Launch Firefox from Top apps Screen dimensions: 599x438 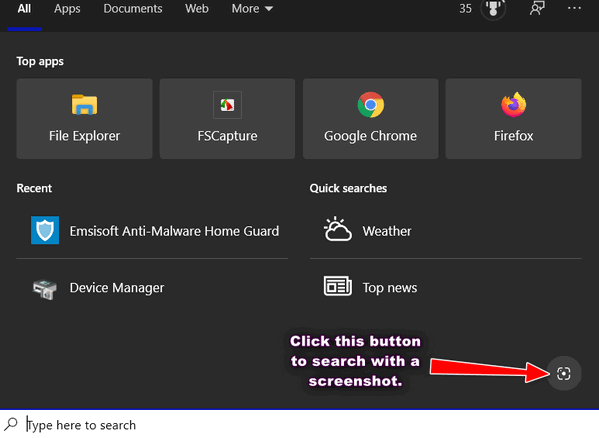click(513, 119)
